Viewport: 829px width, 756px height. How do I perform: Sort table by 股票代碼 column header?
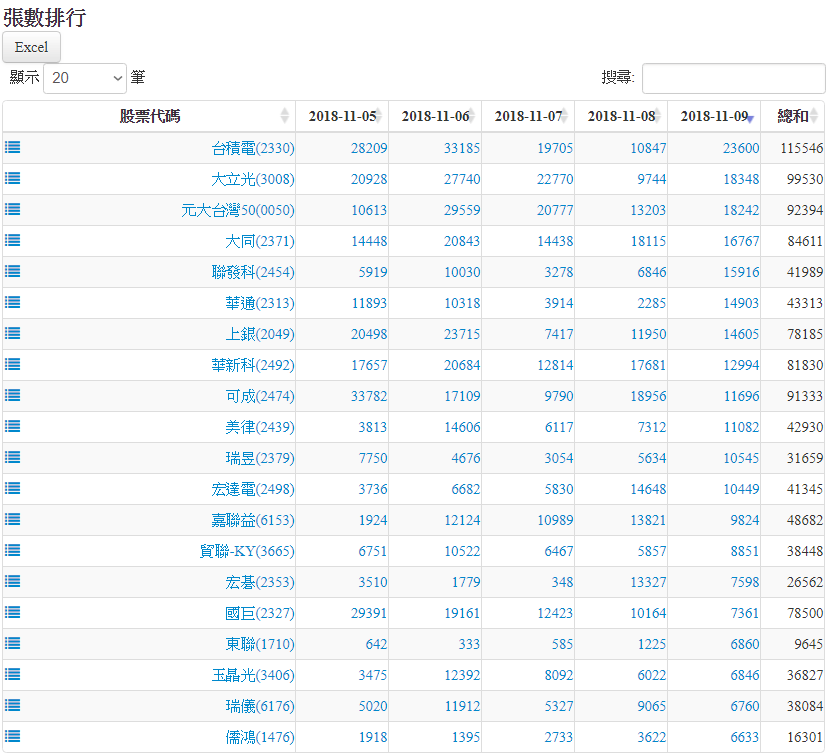click(x=149, y=116)
